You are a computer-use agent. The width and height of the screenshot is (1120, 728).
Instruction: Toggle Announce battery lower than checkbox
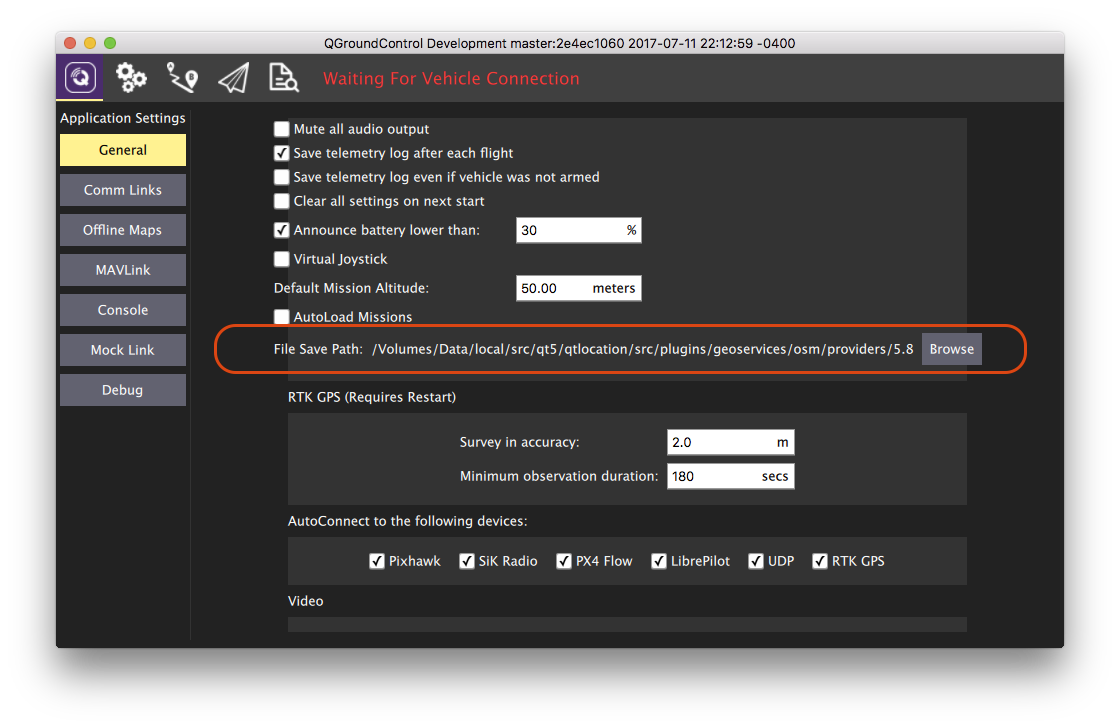(x=281, y=230)
